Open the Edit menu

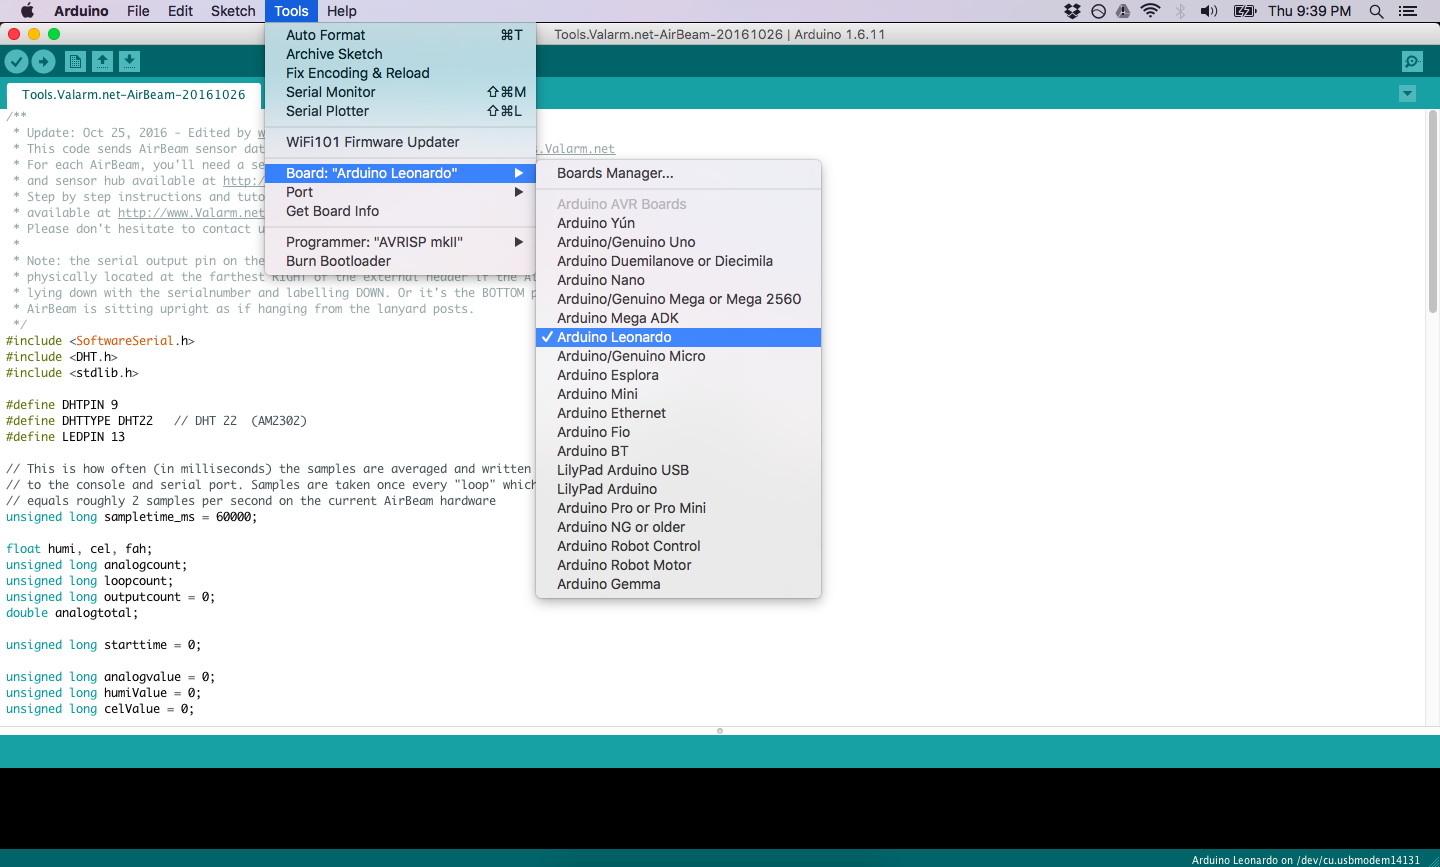(181, 11)
